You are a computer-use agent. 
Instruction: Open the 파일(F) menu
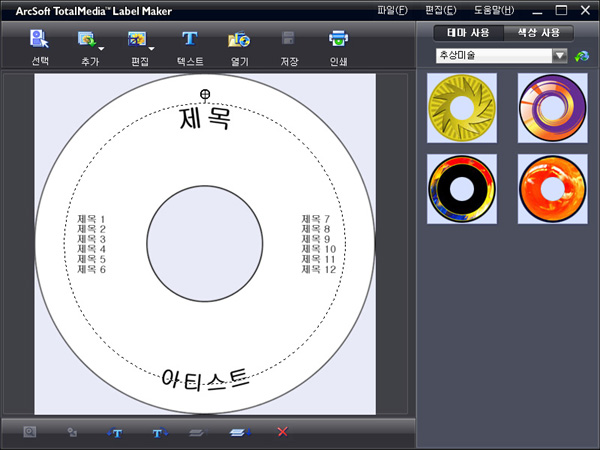tap(392, 10)
